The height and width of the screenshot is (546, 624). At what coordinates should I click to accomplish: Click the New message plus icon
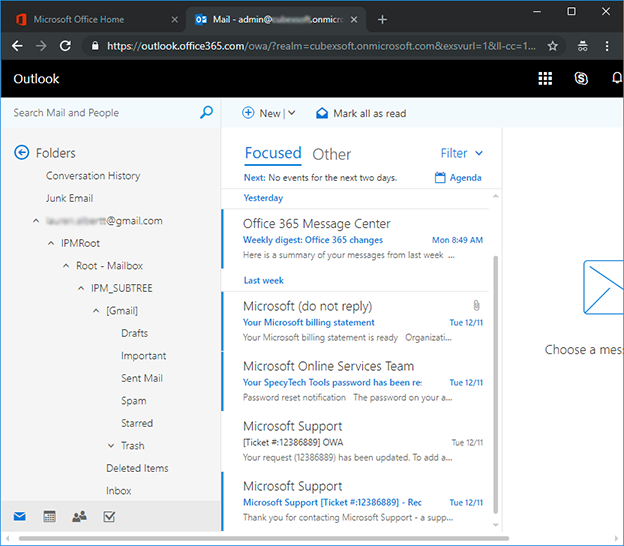248,113
